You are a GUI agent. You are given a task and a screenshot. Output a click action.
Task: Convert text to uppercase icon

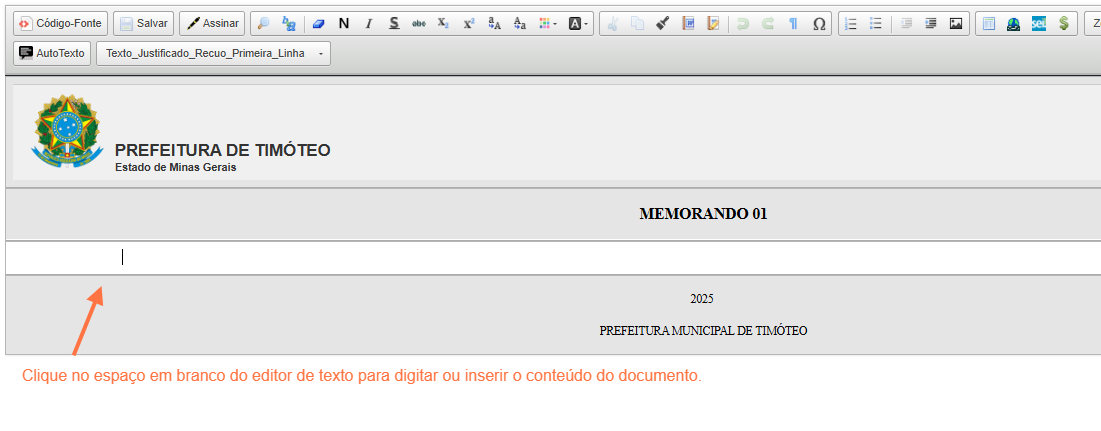coord(494,23)
